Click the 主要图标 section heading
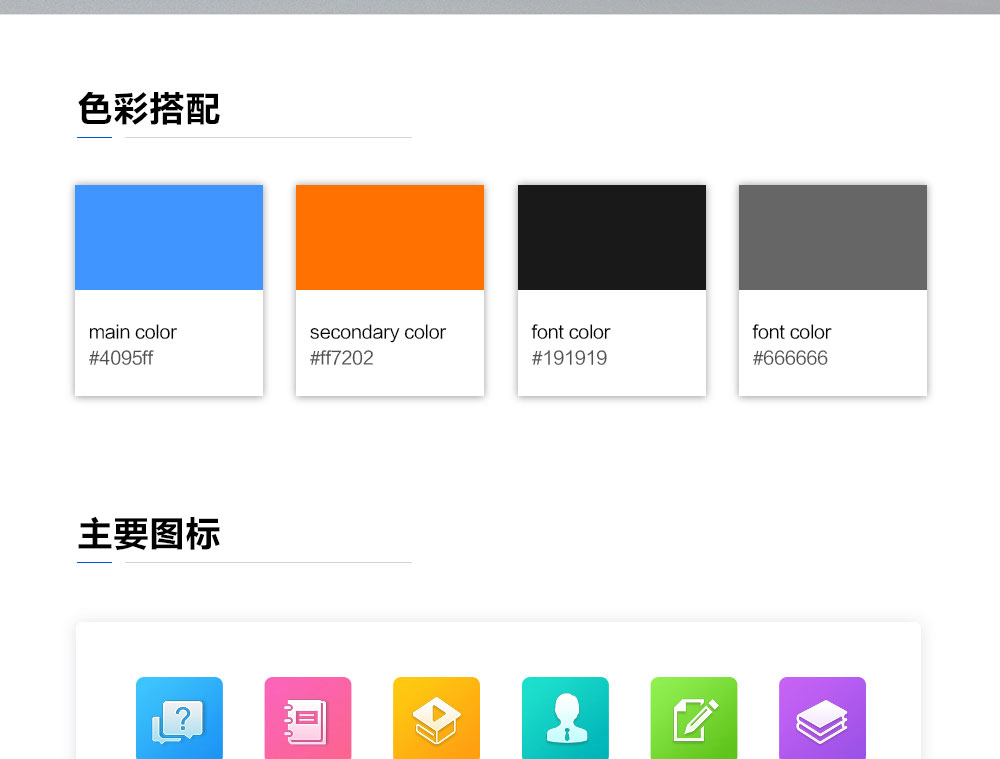This screenshot has width=1000, height=759. 149,534
